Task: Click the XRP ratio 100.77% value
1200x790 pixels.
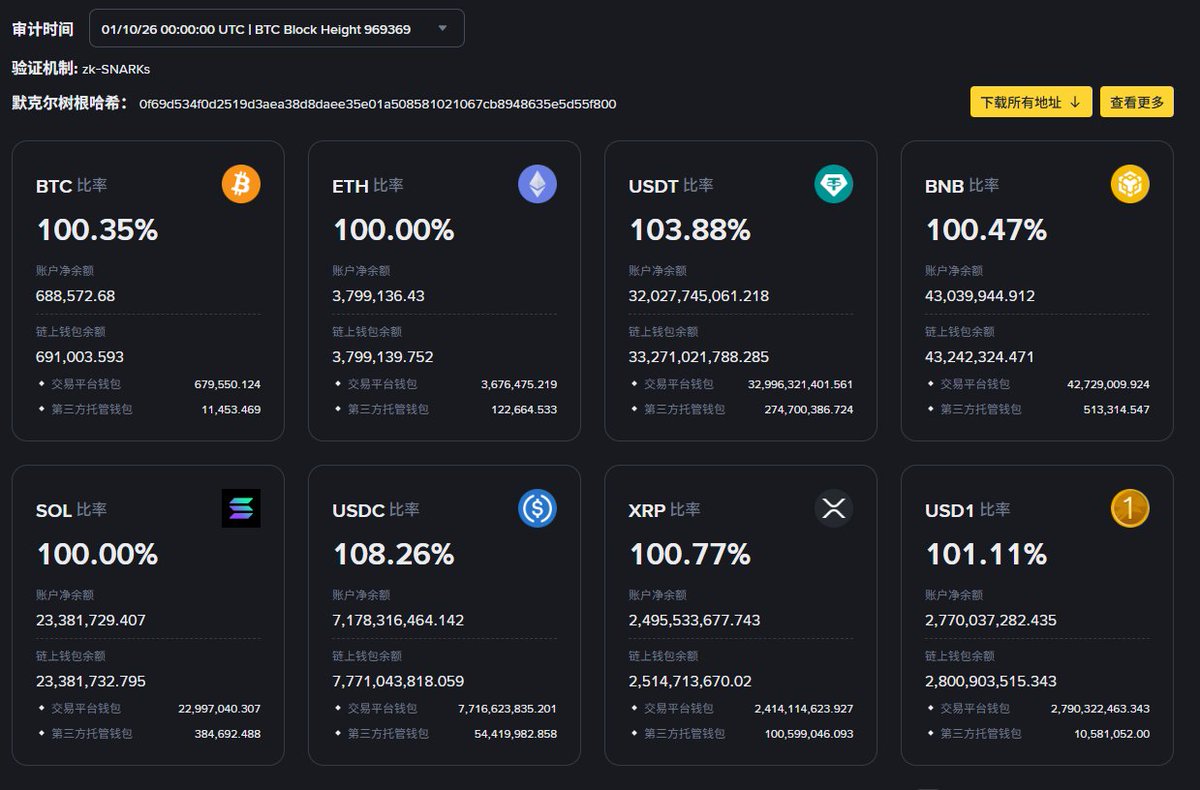Action: pyautogui.click(x=690, y=554)
